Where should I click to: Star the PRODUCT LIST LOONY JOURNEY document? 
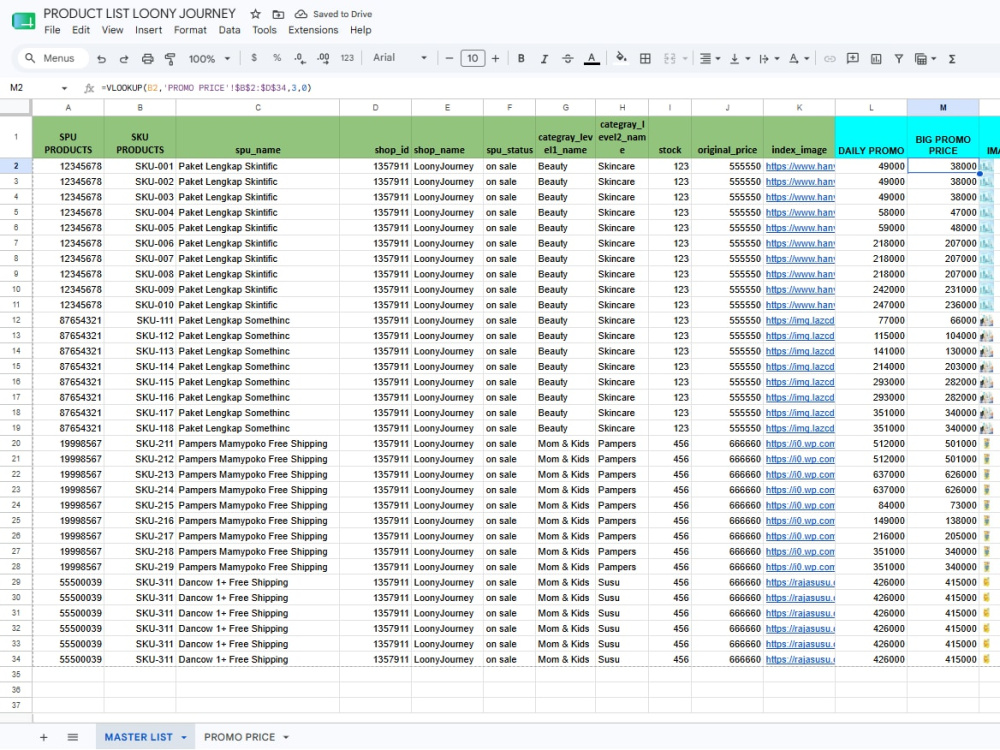click(256, 14)
